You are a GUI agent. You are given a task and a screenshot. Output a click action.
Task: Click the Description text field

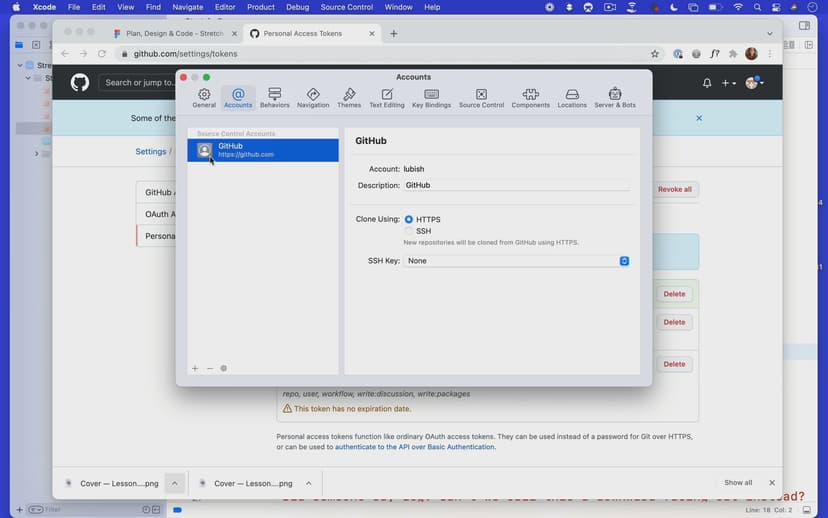tap(516, 185)
